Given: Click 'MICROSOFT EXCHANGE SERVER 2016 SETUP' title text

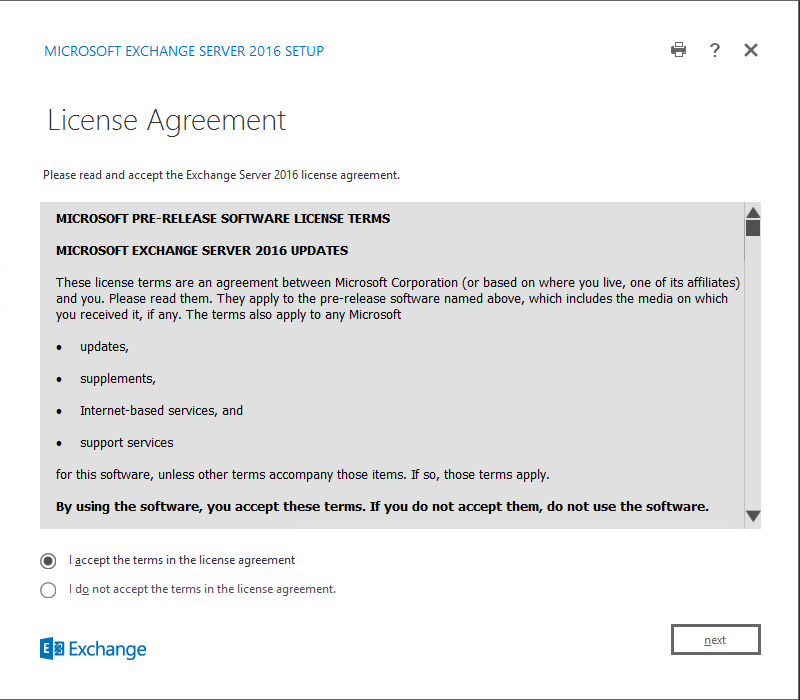Looking at the screenshot, I should click(x=184, y=51).
